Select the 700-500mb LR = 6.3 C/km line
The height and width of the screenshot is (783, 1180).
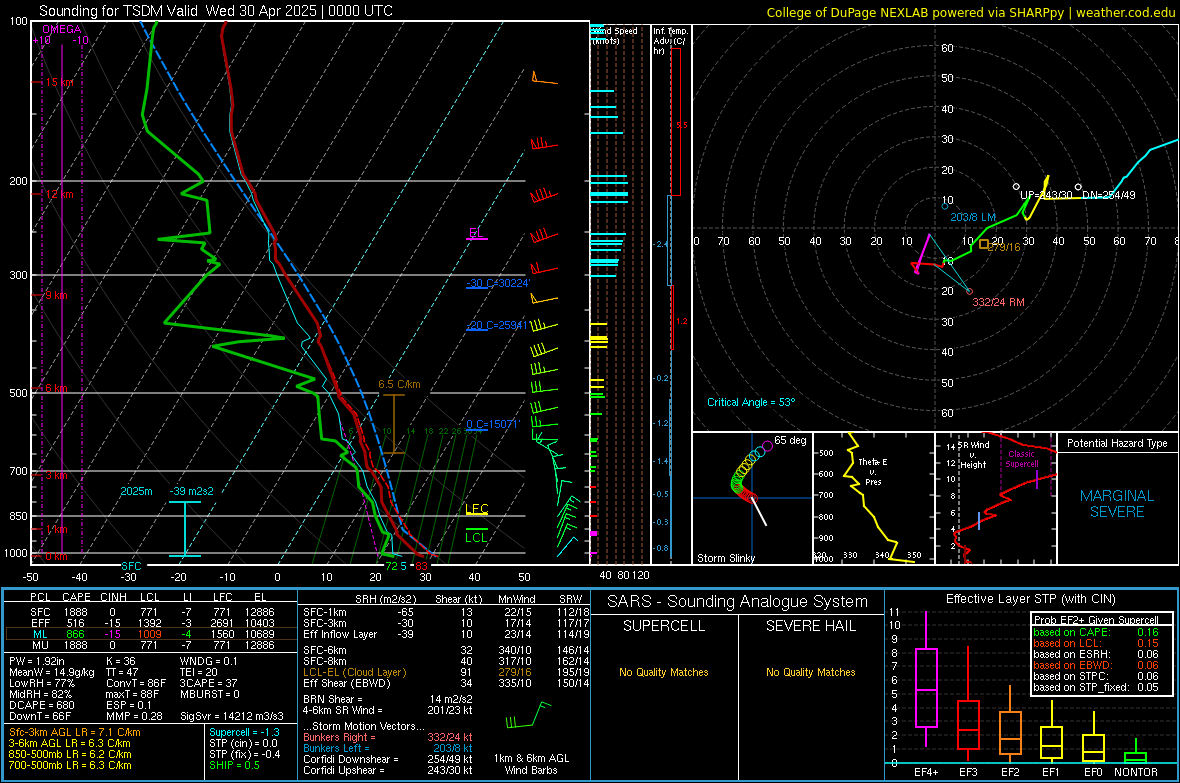click(70, 765)
